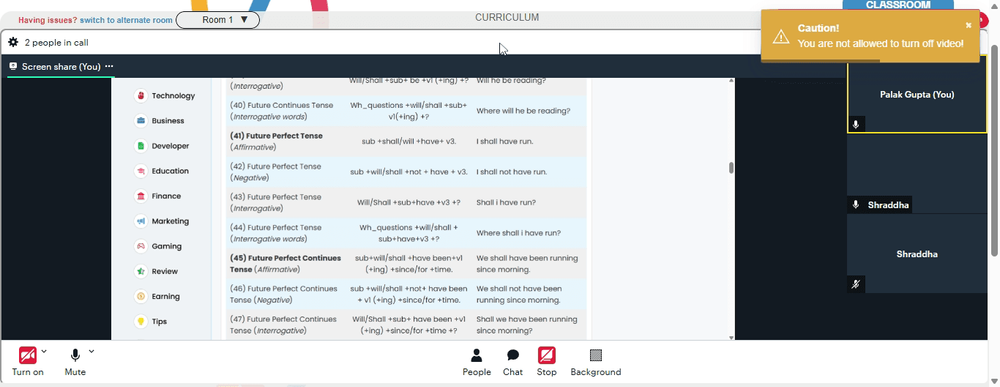The image size is (1000, 387).
Task: Click example 'I shall not have run.'
Action: click(x=511, y=172)
